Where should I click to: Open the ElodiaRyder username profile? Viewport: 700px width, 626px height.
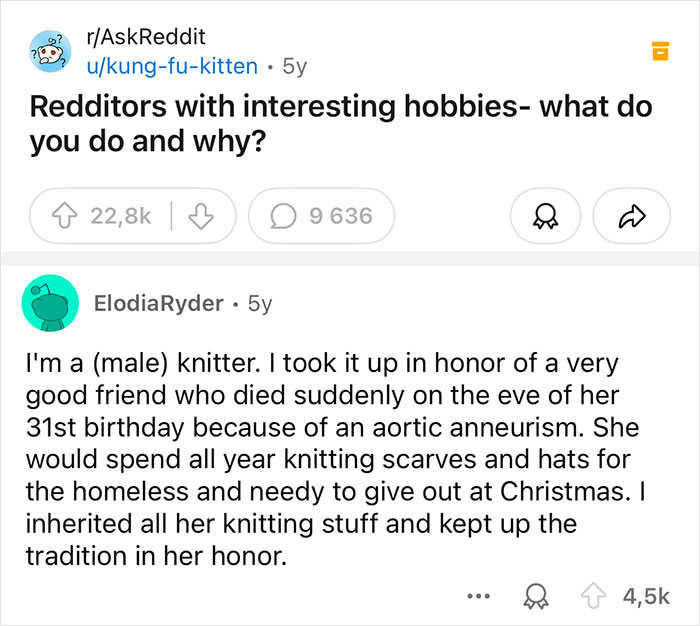click(157, 303)
